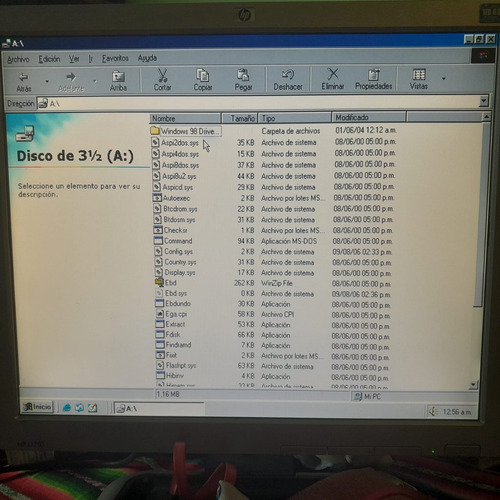The height and width of the screenshot is (500, 500).
Task: Expand the Dirección address bar dropdown
Action: (x=483, y=101)
